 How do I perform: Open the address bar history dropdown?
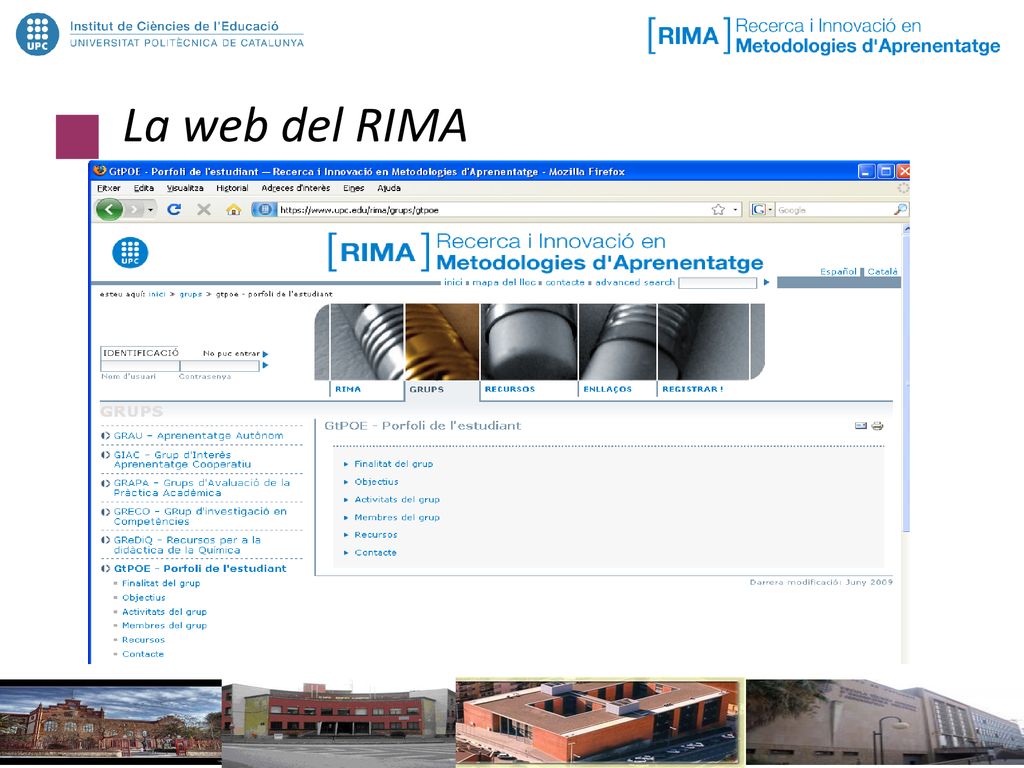[735, 210]
